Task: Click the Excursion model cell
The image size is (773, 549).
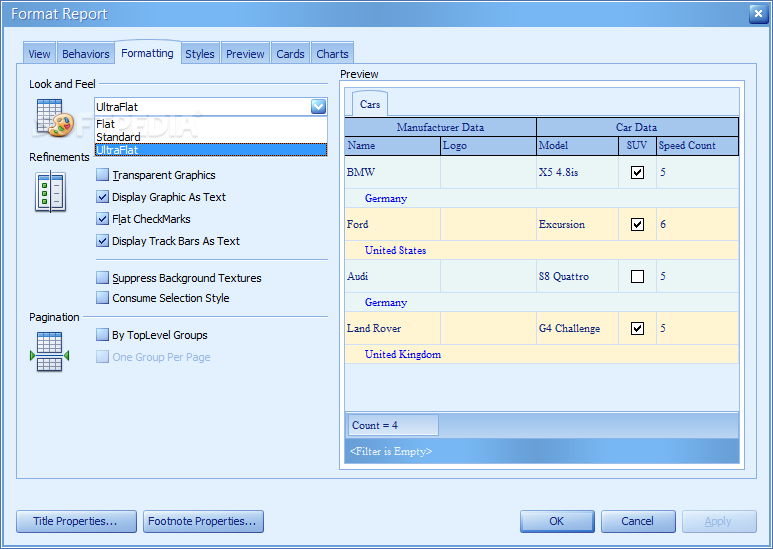Action: tap(577, 224)
